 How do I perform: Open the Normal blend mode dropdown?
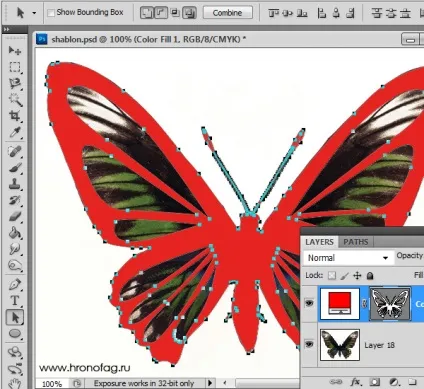(x=348, y=258)
